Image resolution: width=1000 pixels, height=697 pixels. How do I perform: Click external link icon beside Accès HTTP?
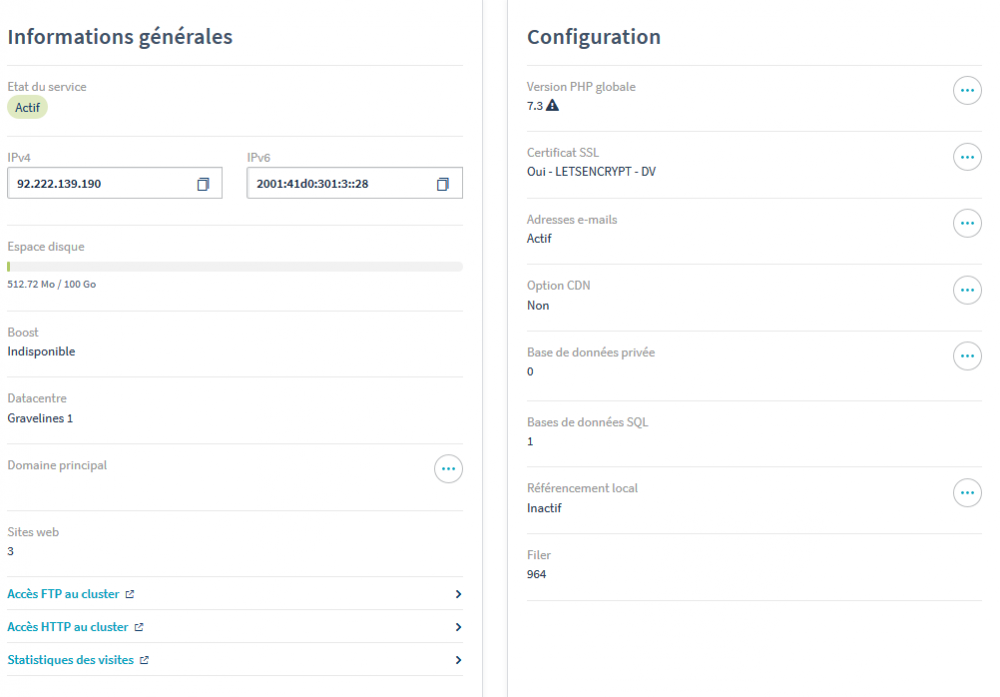[x=139, y=627]
